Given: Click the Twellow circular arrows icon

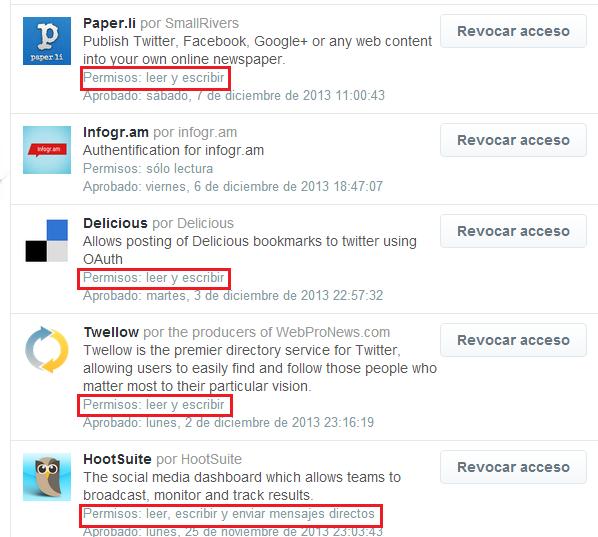Looking at the screenshot, I should point(47,349).
